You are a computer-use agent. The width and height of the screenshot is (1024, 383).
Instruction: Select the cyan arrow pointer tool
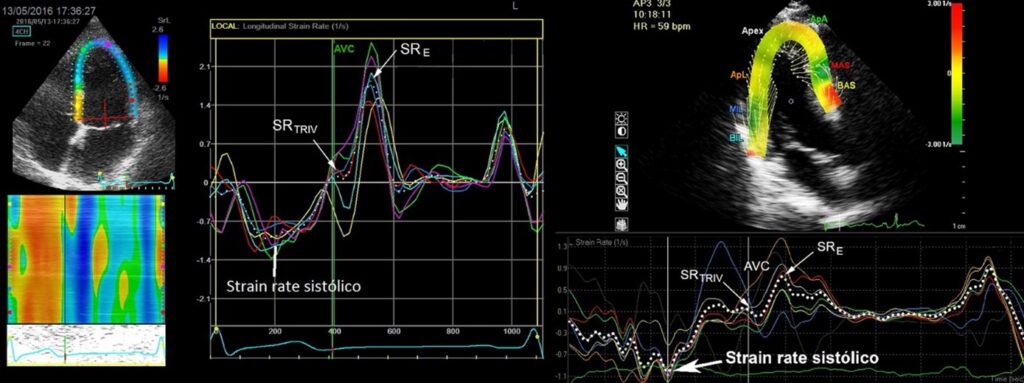(622, 152)
